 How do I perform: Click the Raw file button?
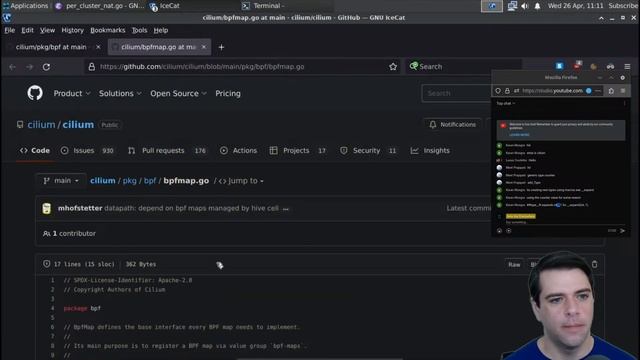coord(514,264)
